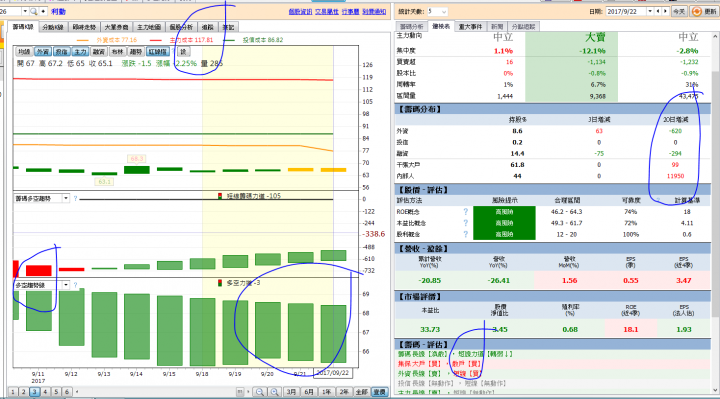
Task: Switch to the 大單券商 tab
Action: pos(116,28)
